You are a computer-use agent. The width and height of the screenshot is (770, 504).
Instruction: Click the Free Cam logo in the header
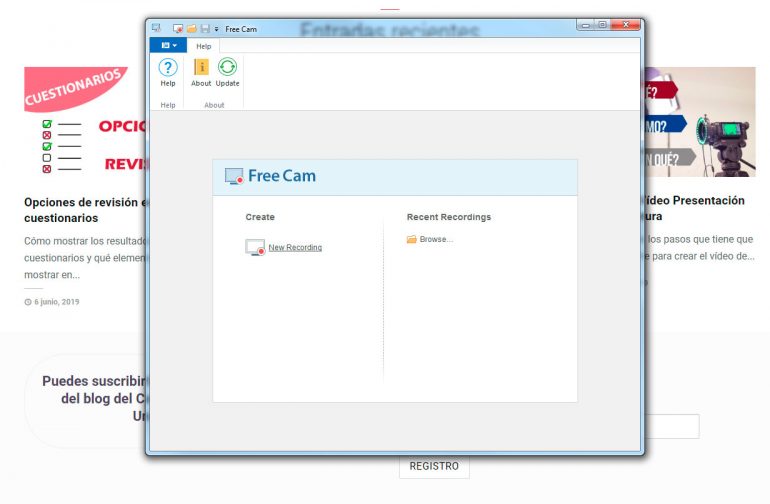point(271,176)
